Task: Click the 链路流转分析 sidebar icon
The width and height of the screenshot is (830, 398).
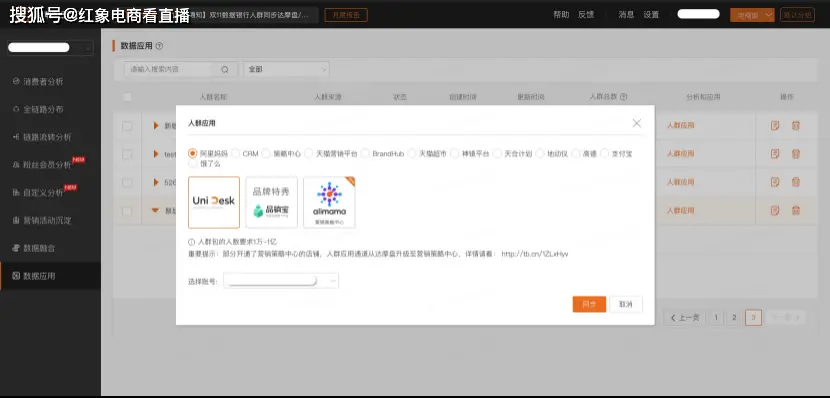Action: click(x=16, y=137)
